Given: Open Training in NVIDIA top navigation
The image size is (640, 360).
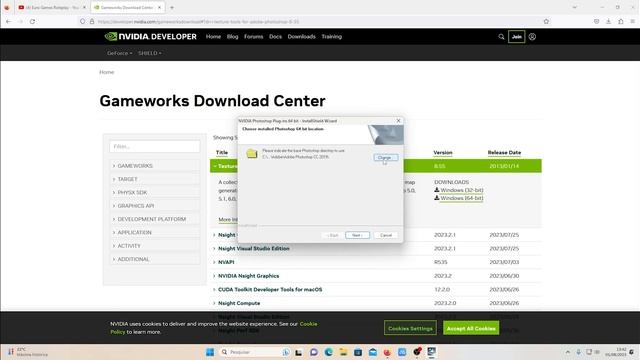Looking at the screenshot, I should (331, 37).
